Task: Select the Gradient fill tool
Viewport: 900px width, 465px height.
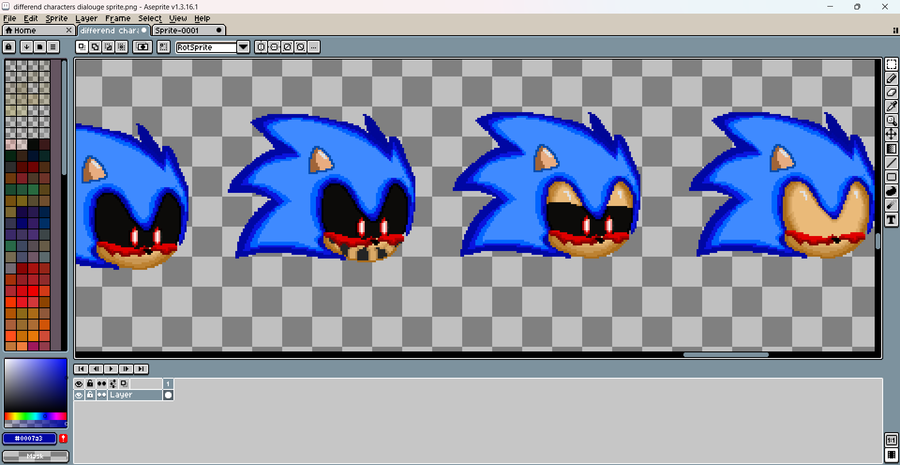Action: (x=891, y=149)
